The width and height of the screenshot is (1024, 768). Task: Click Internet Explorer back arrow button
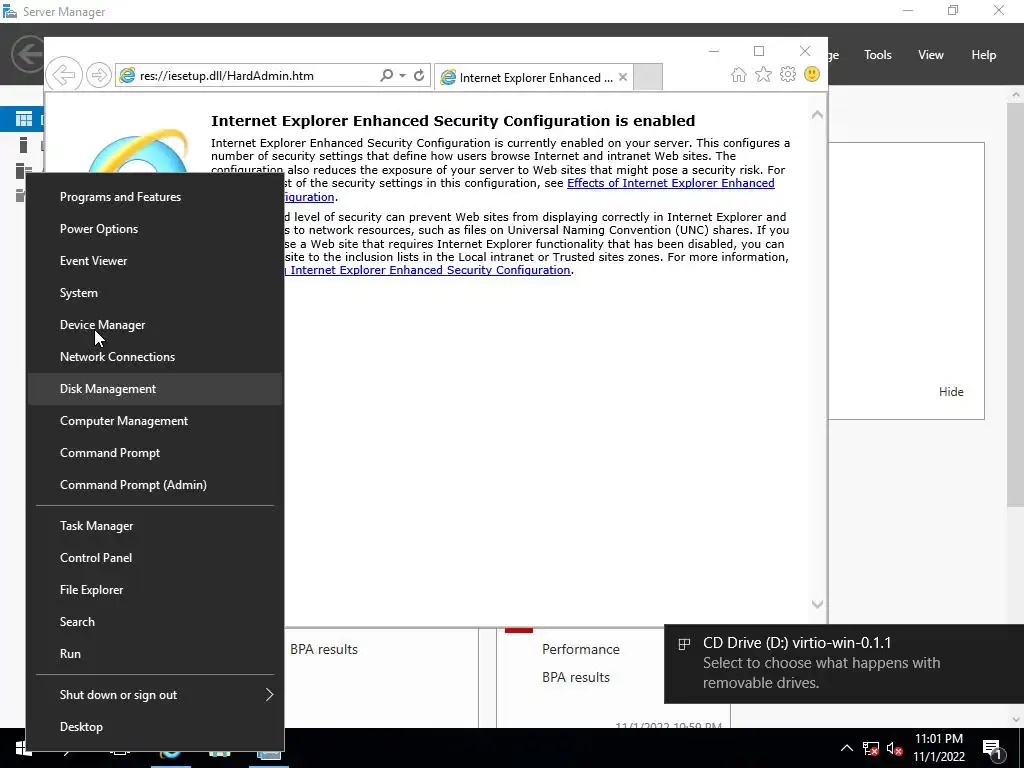[64, 75]
